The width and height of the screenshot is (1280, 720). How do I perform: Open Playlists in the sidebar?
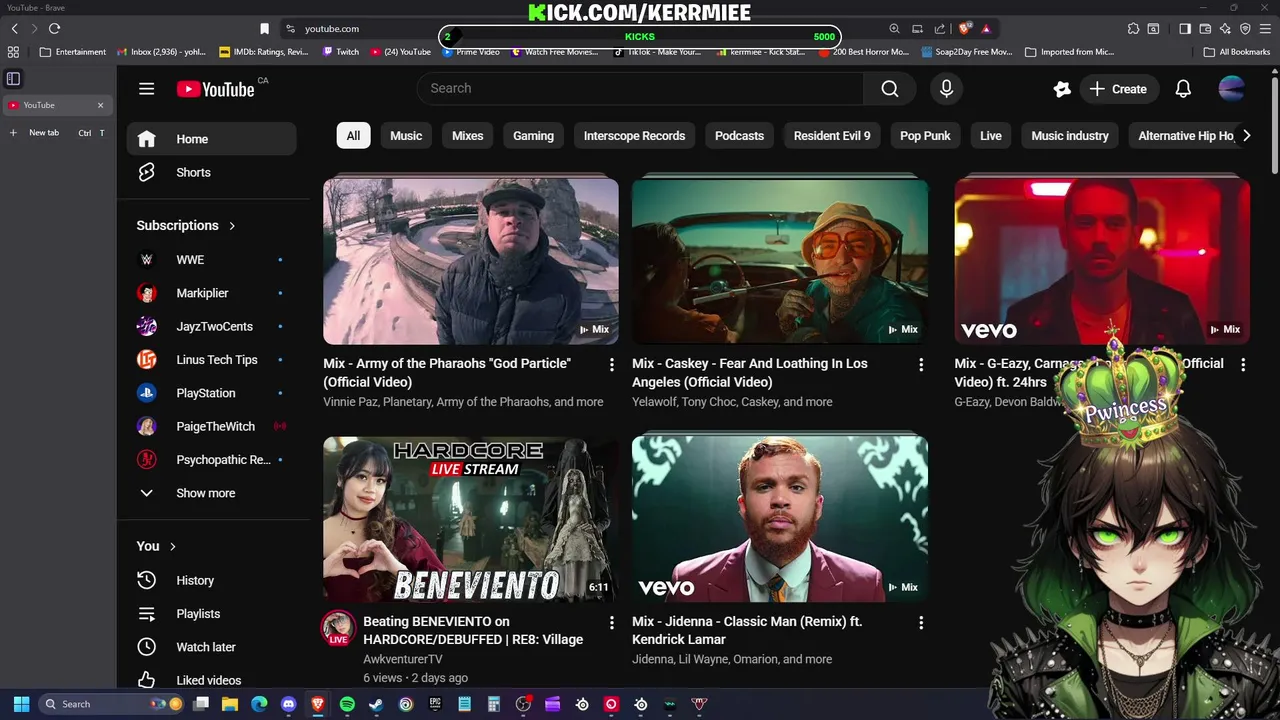[211, 614]
